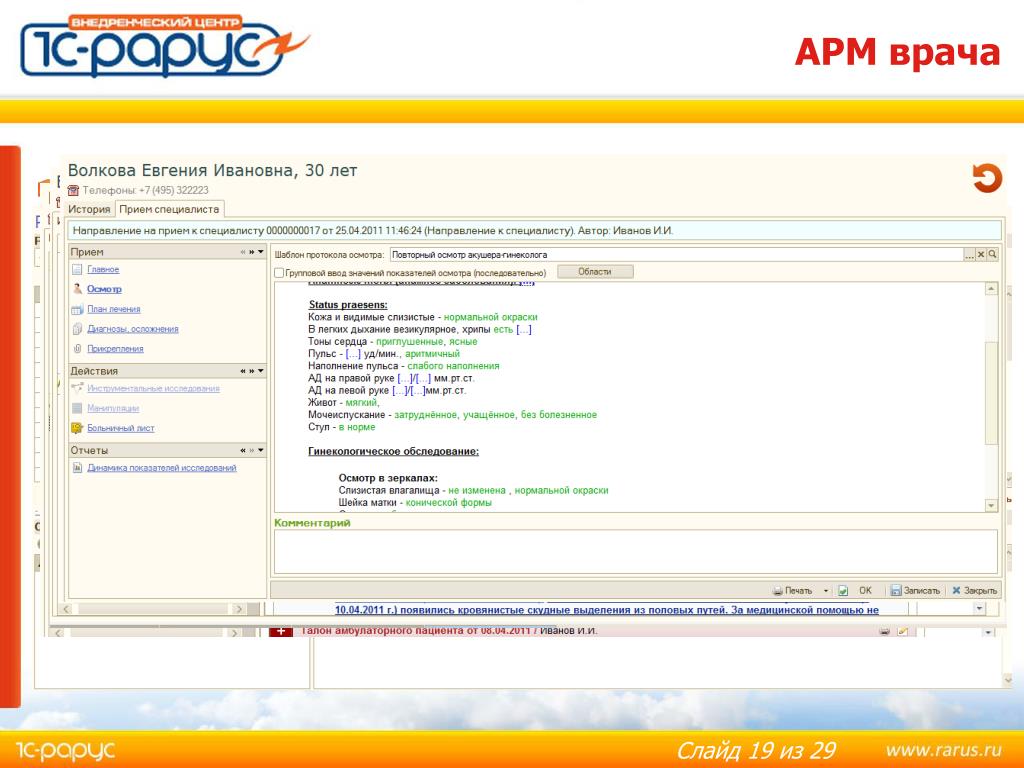1024x768 pixels.
Task: Click the magnifier icon in template field
Action: pos(993,255)
